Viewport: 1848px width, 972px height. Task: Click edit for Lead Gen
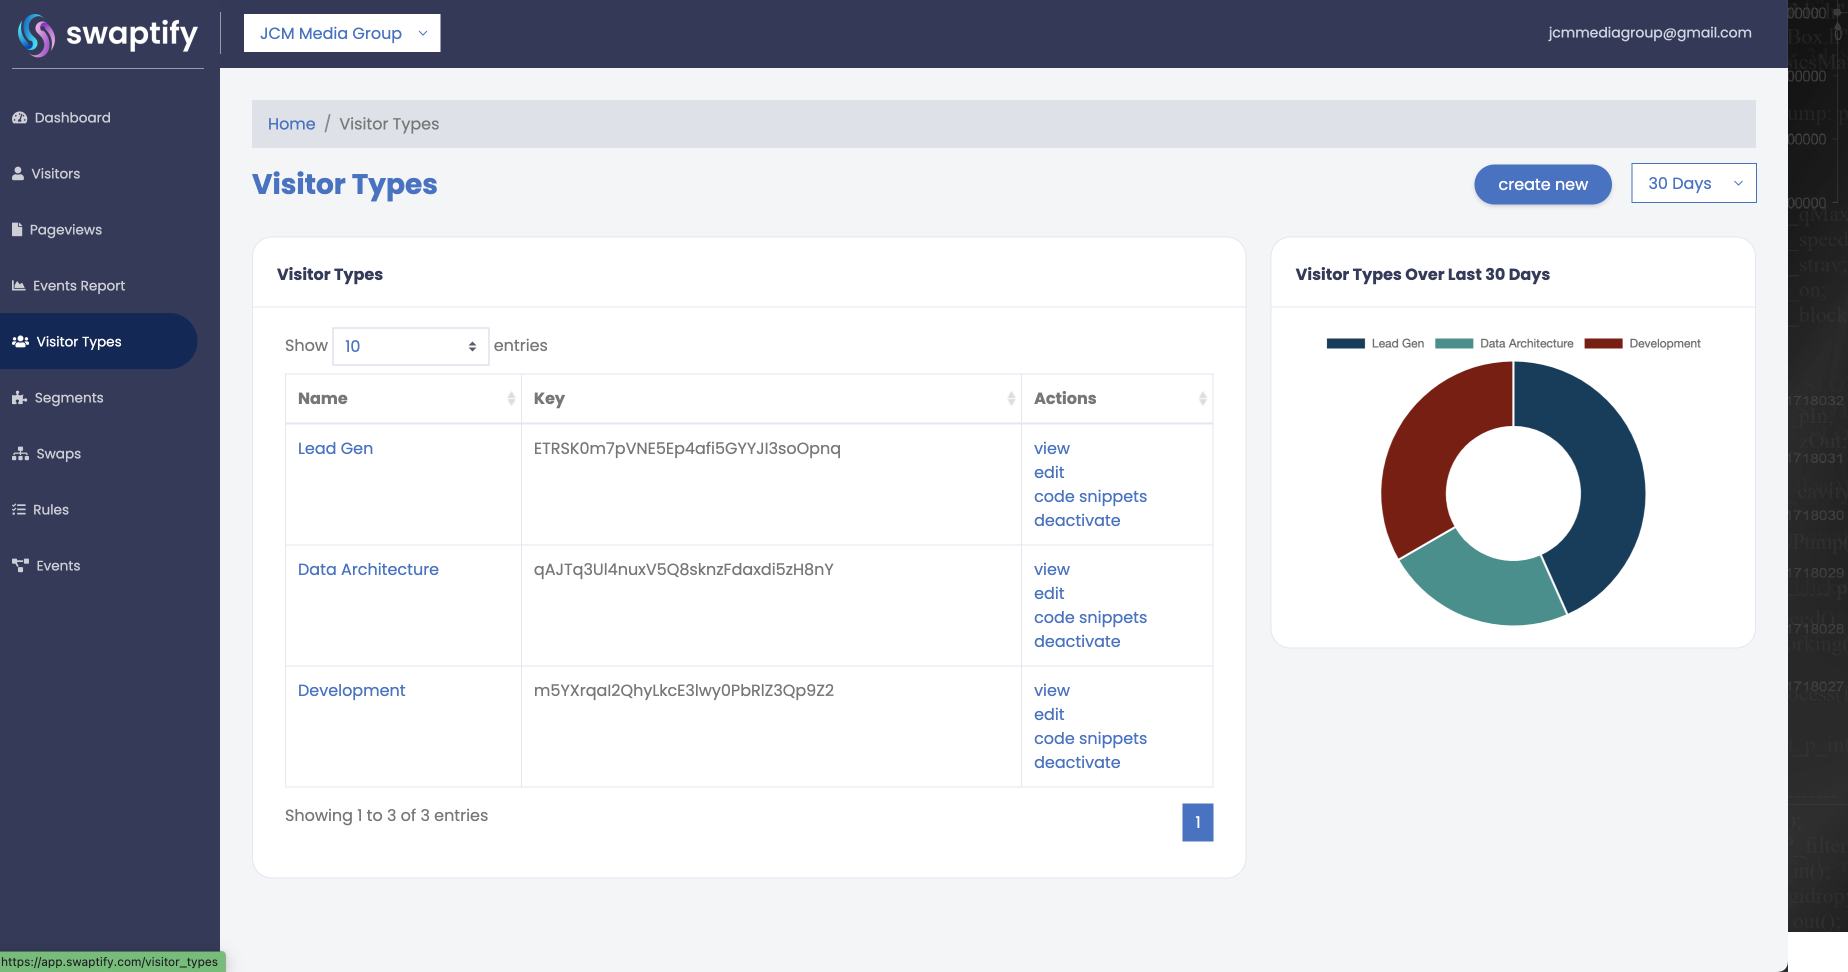(1049, 473)
